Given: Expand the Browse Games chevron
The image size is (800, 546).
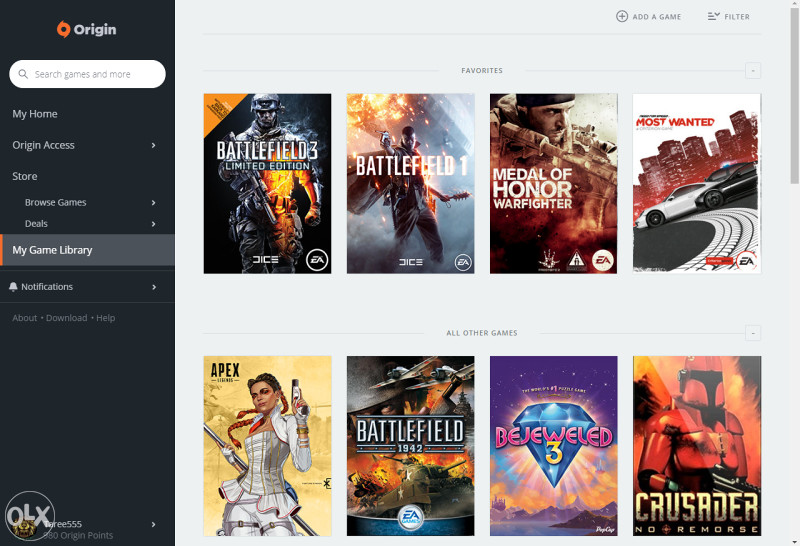Looking at the screenshot, I should (x=154, y=203).
